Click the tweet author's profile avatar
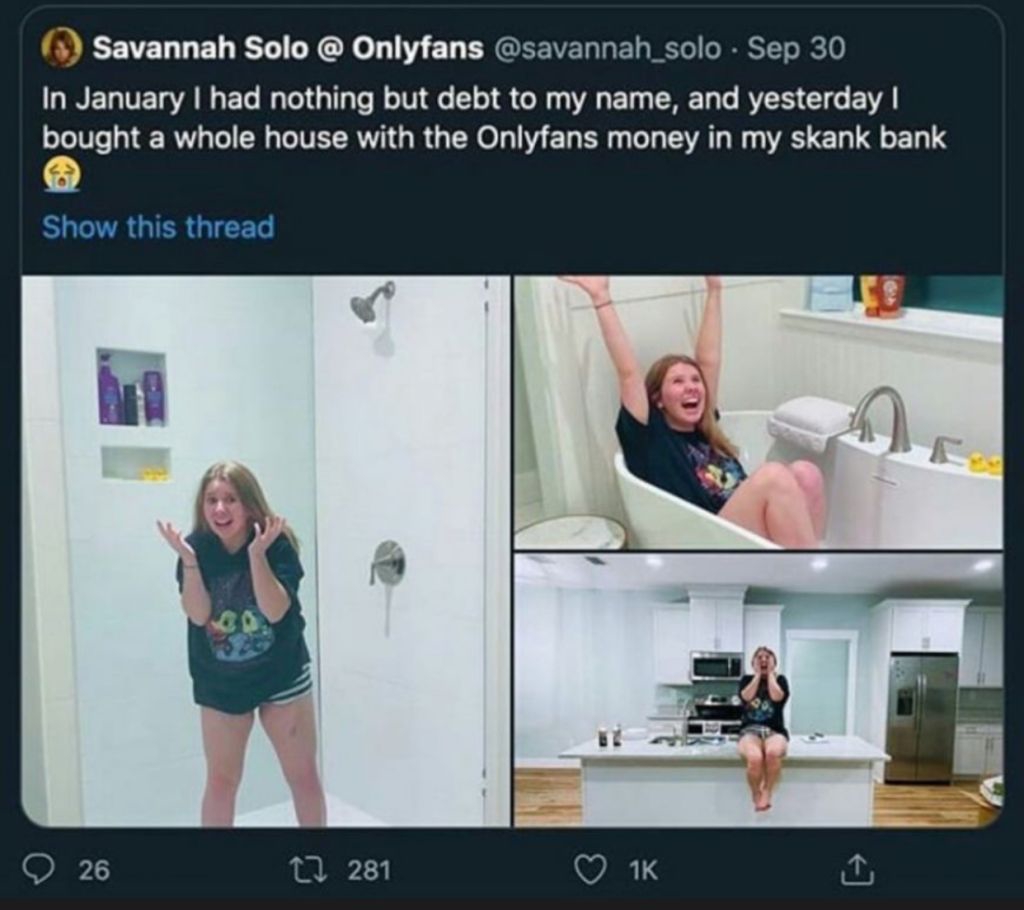This screenshot has width=1024, height=910. (x=60, y=48)
